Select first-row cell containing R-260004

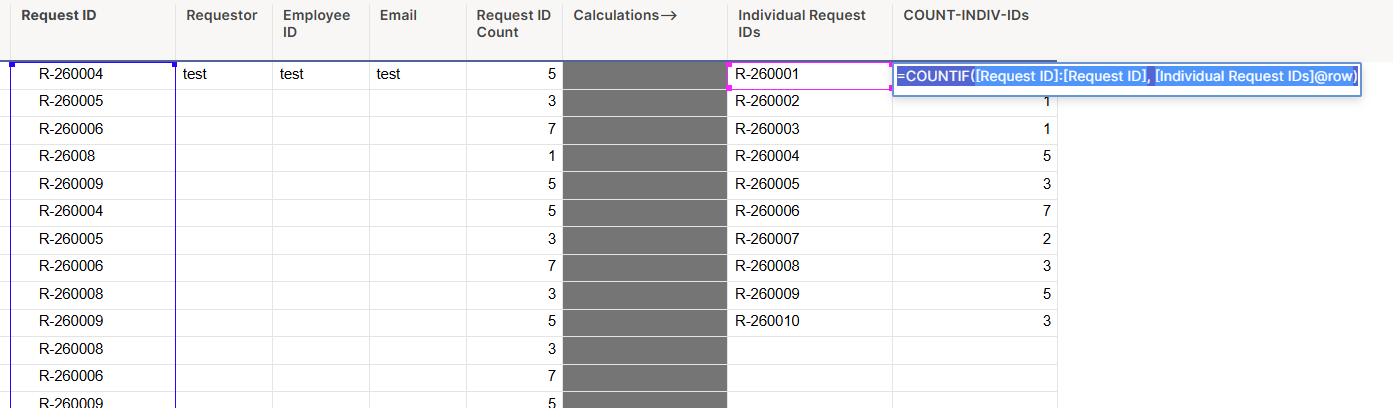click(93, 75)
